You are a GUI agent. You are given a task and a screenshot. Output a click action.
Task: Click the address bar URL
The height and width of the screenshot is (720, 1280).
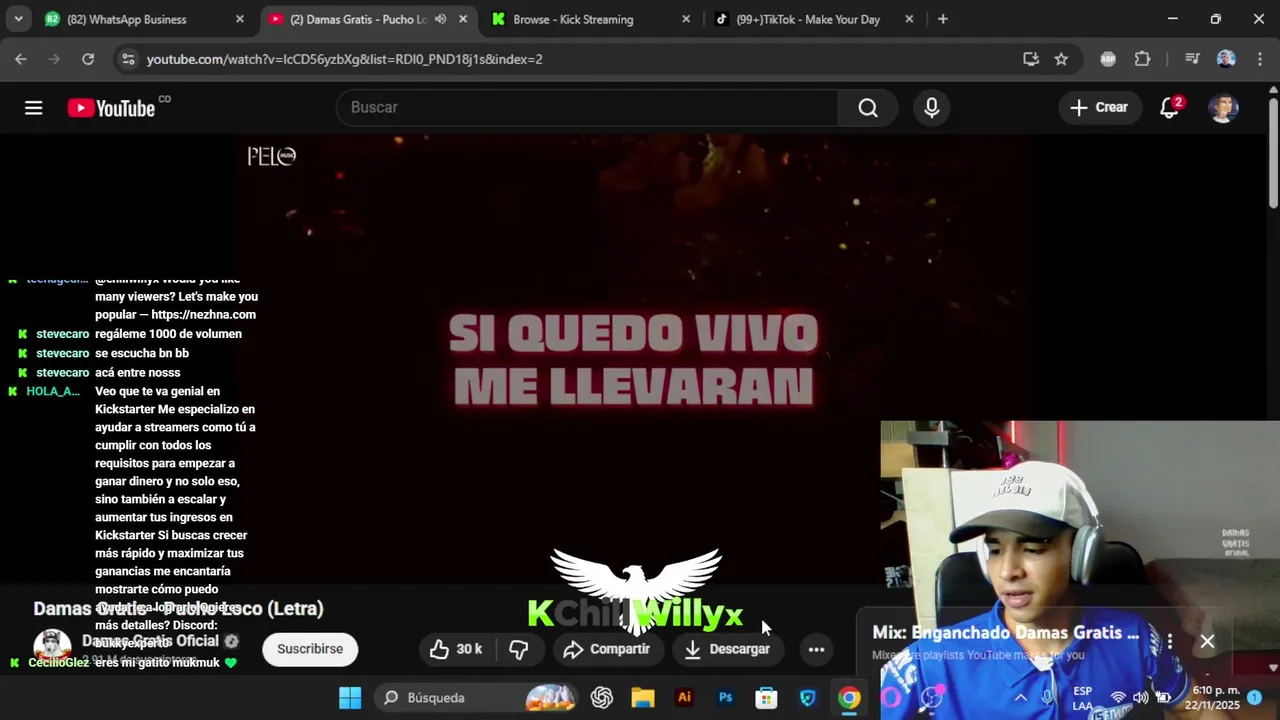coord(345,59)
